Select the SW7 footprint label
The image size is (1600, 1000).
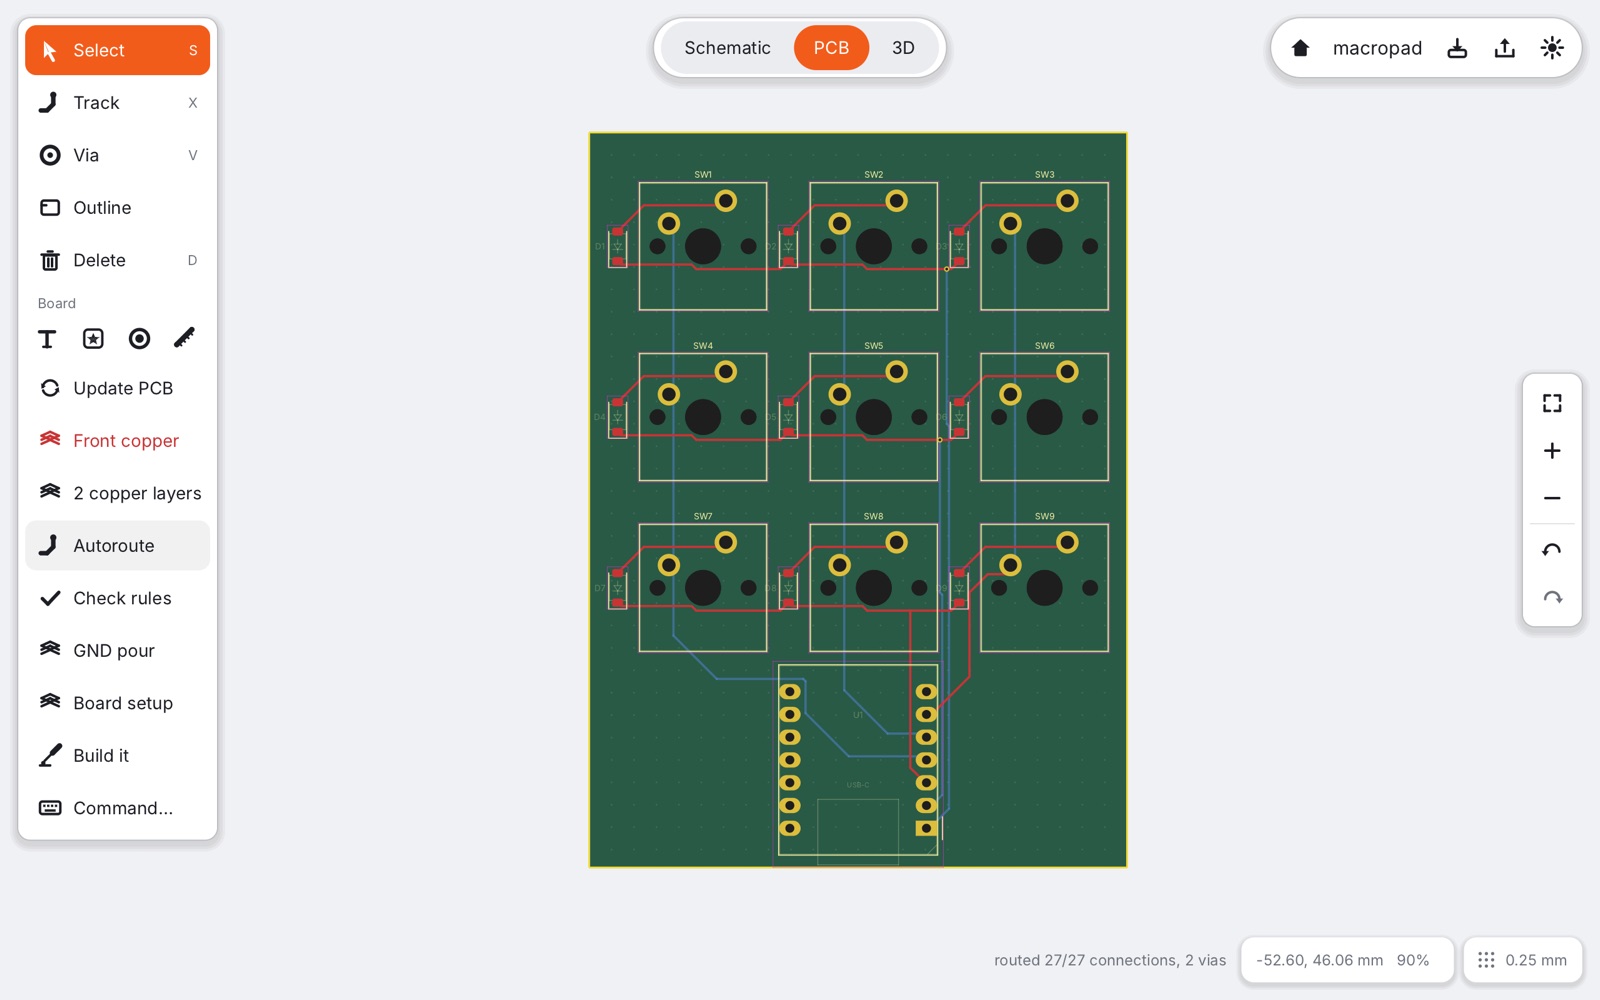click(703, 517)
